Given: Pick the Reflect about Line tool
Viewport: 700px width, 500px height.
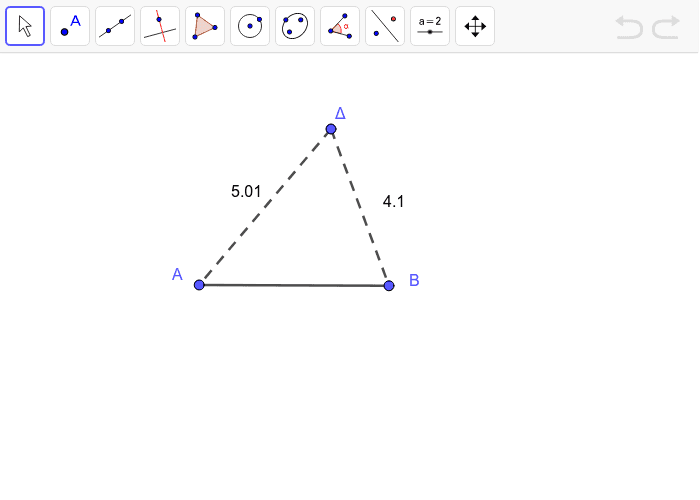Looking at the screenshot, I should [385, 26].
